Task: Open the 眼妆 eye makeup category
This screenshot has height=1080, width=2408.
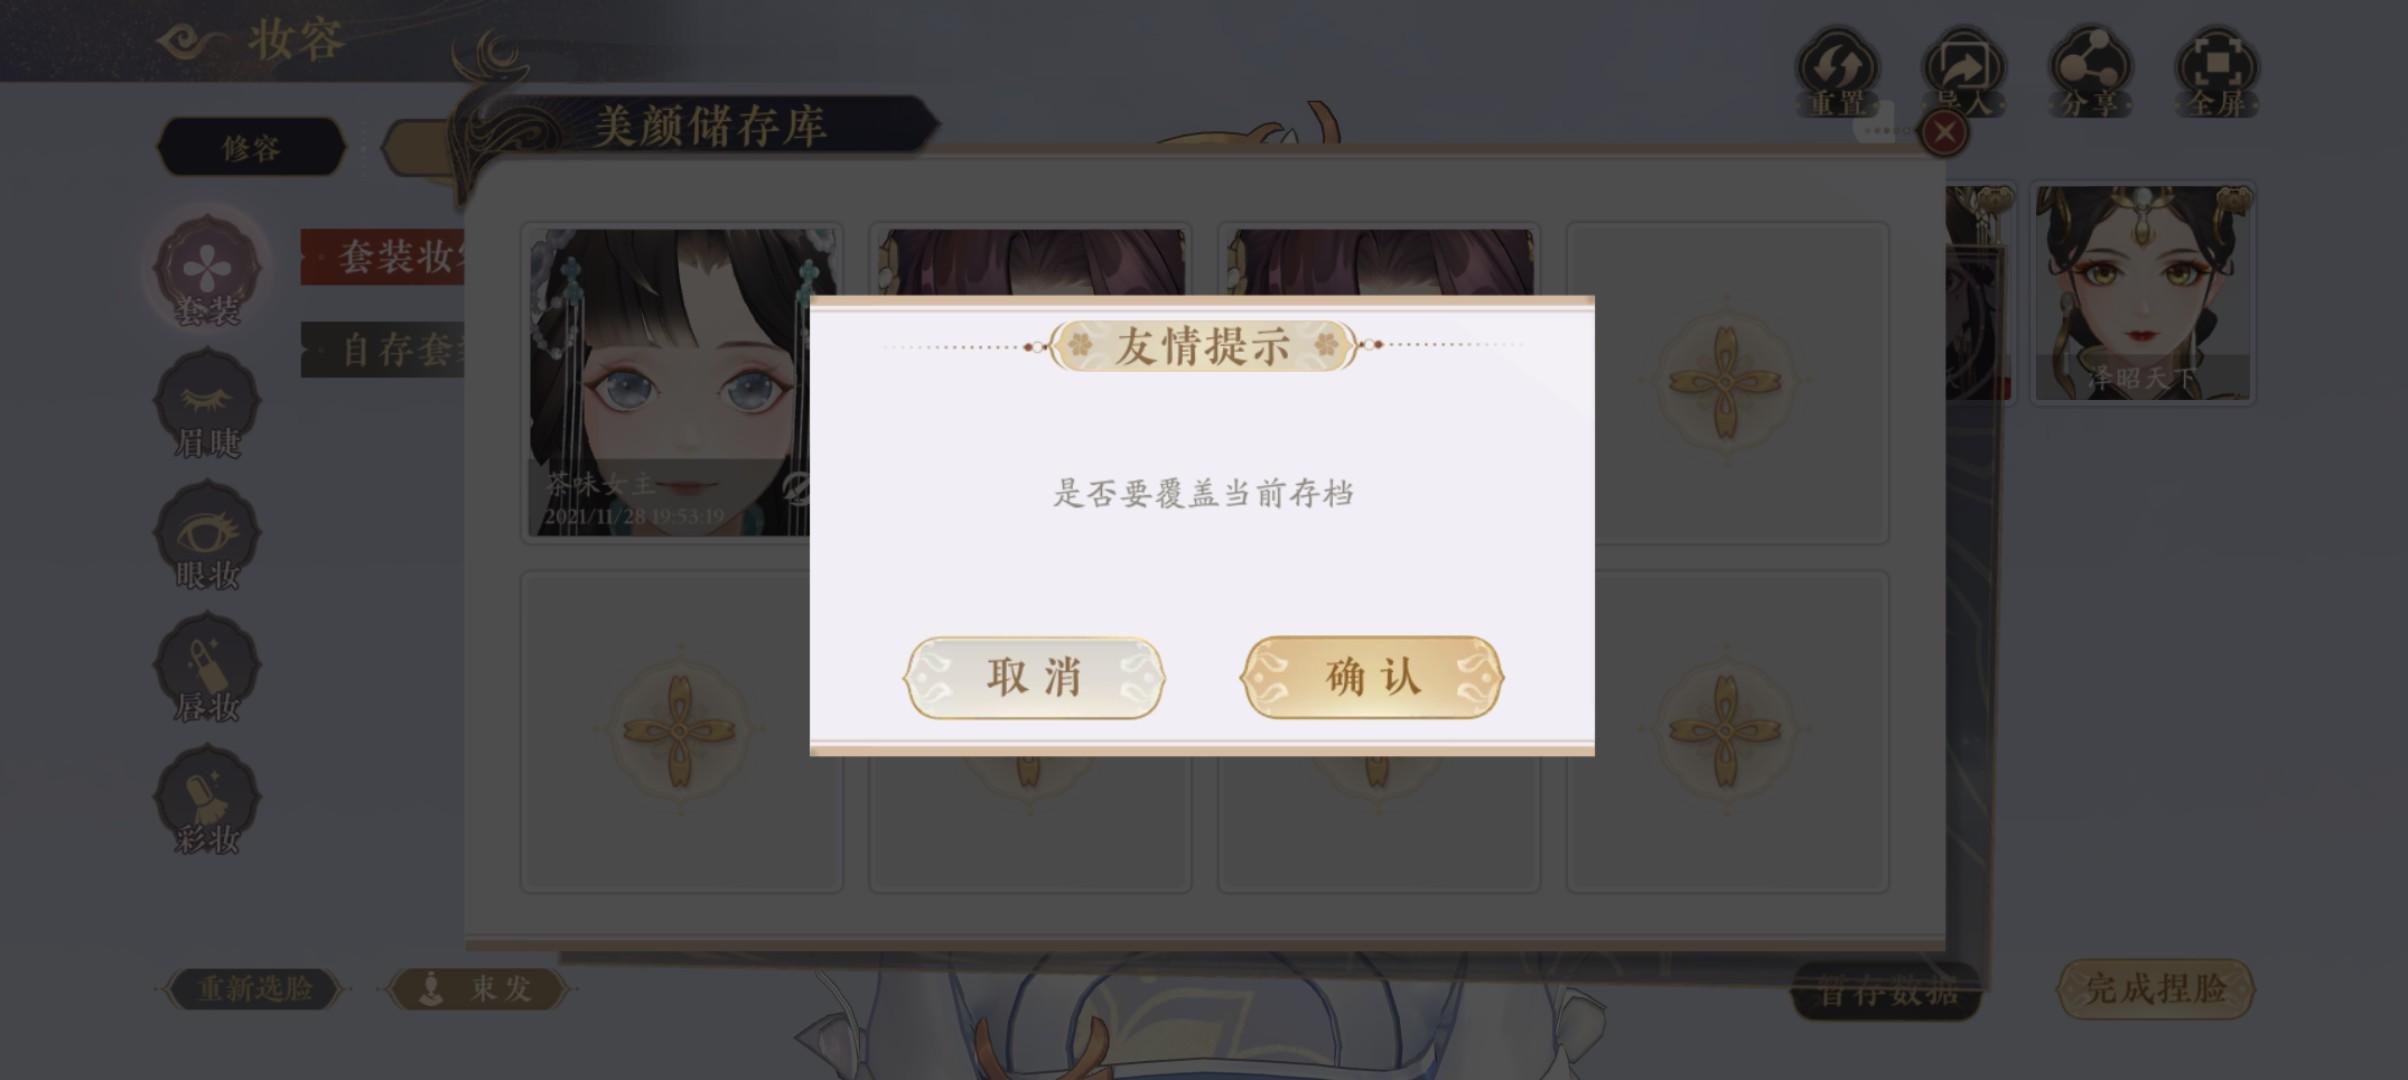Action: (x=207, y=536)
